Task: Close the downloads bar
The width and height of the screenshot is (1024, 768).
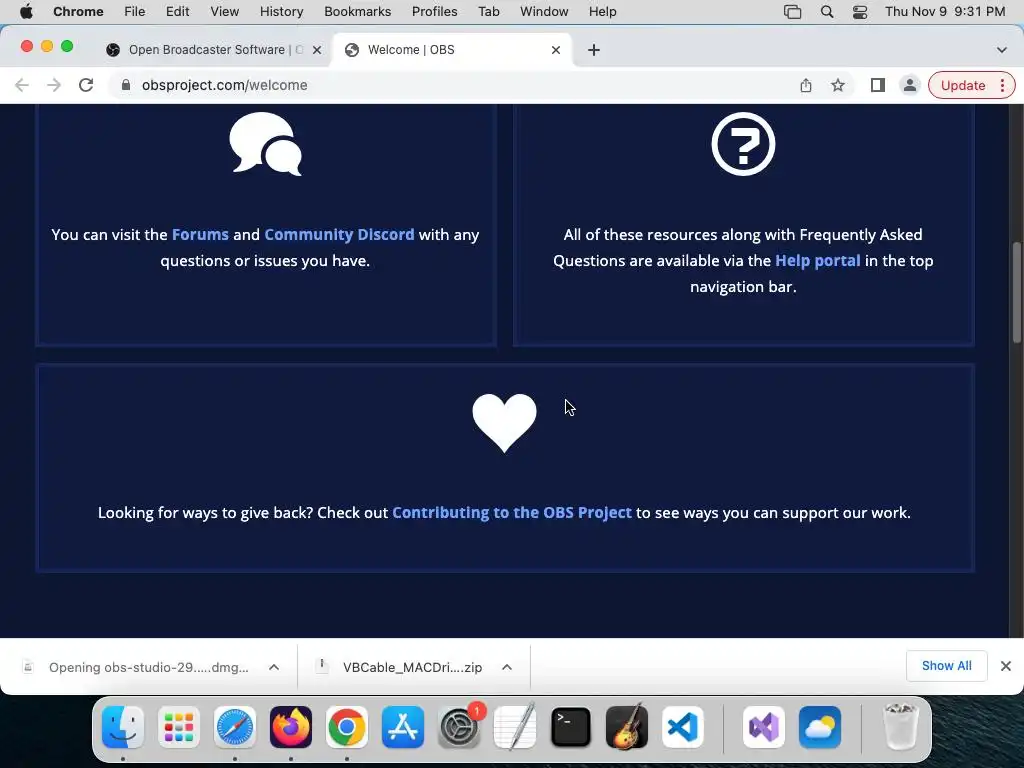Action: [1006, 665]
